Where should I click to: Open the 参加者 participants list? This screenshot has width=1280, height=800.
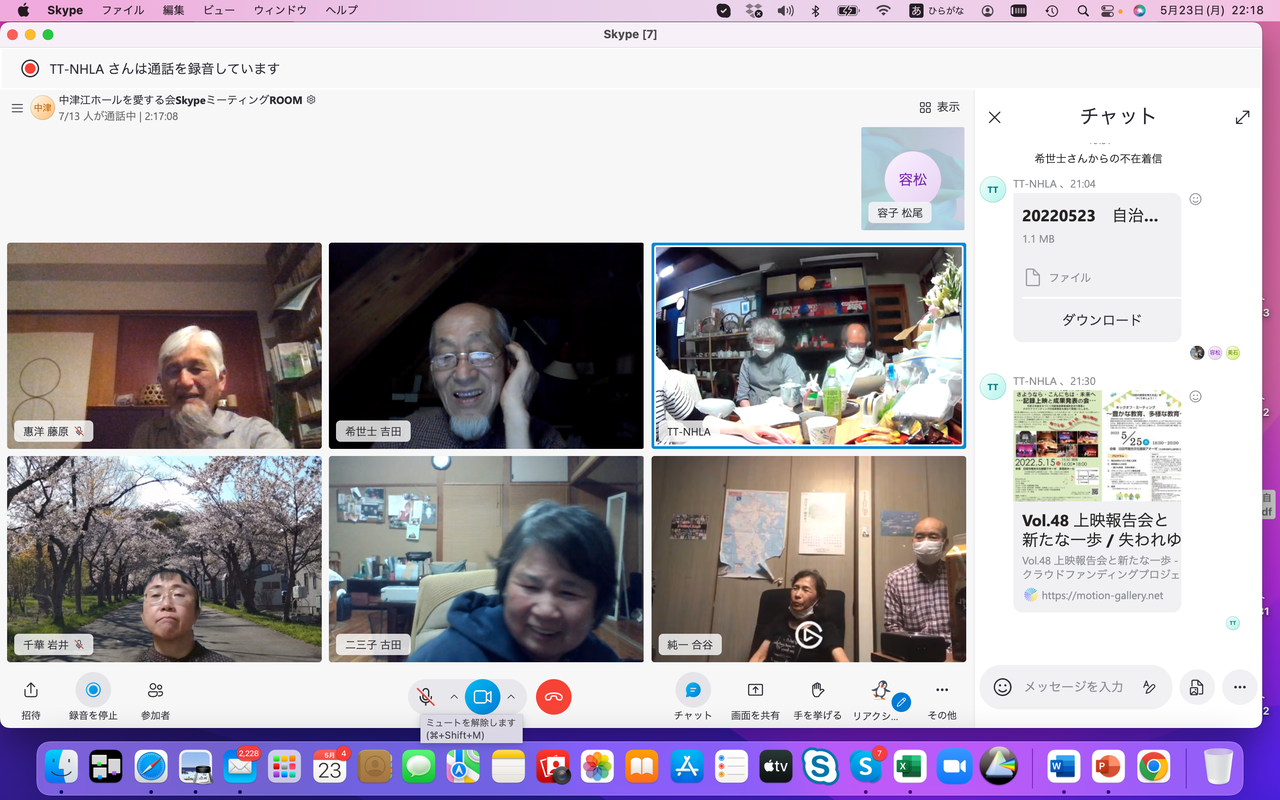coord(155,691)
